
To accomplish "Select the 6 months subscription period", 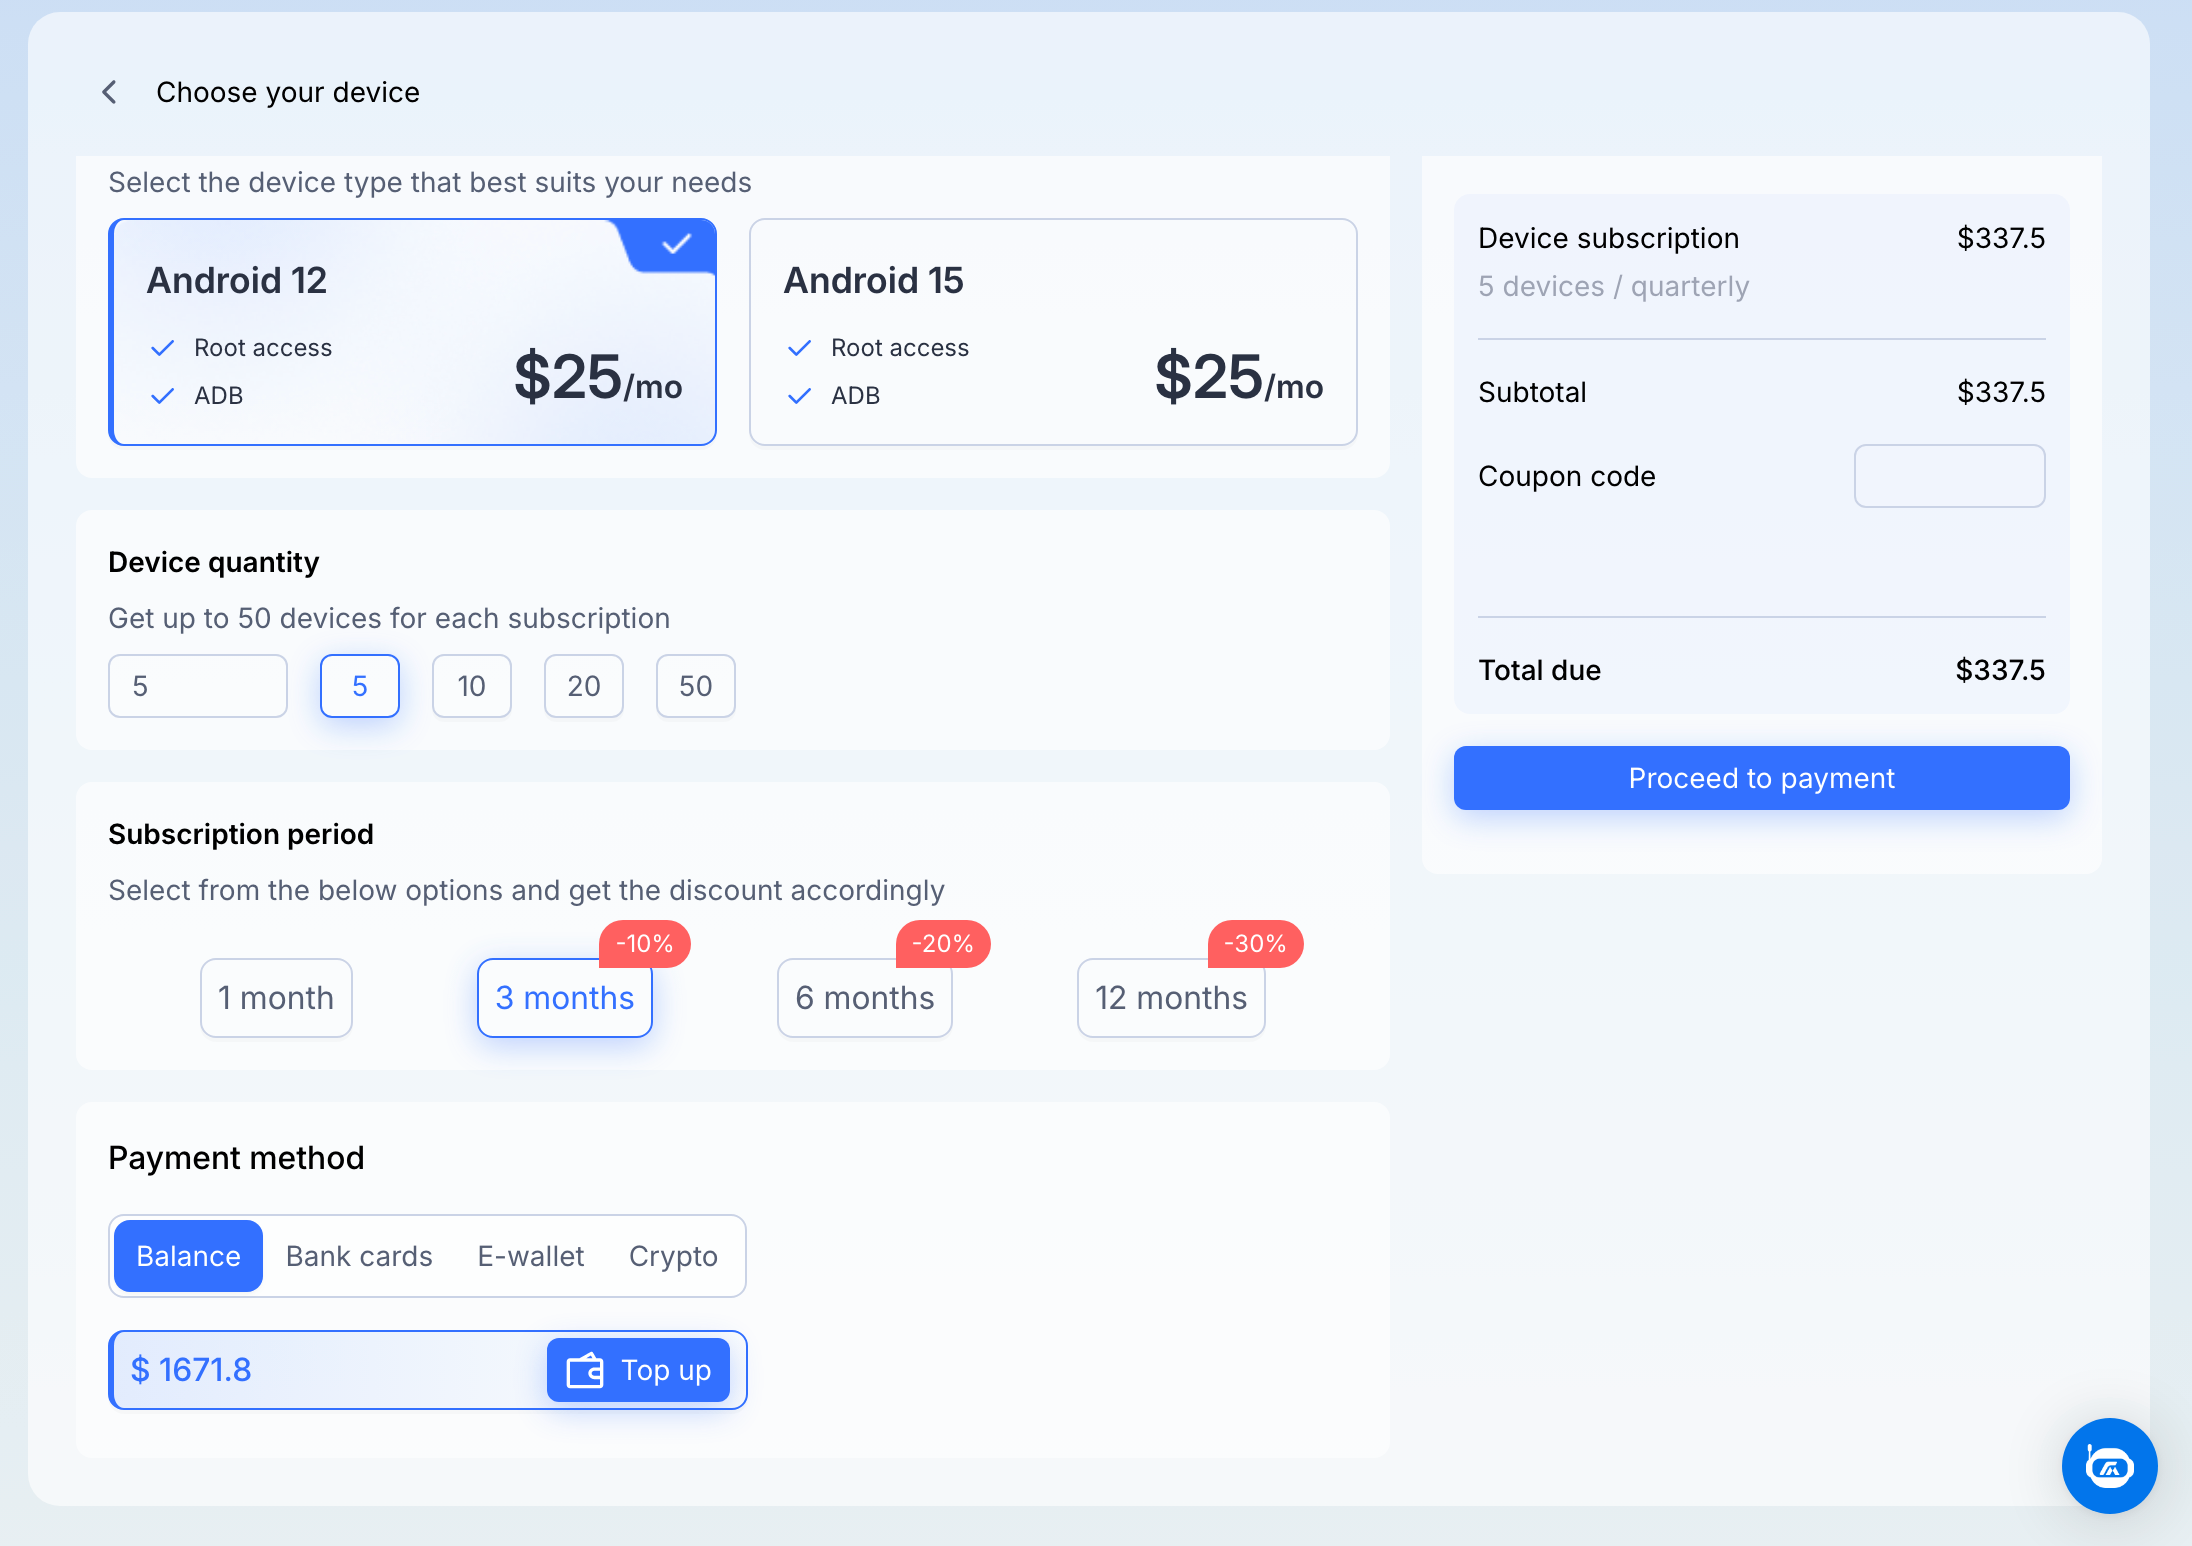I will [x=865, y=998].
